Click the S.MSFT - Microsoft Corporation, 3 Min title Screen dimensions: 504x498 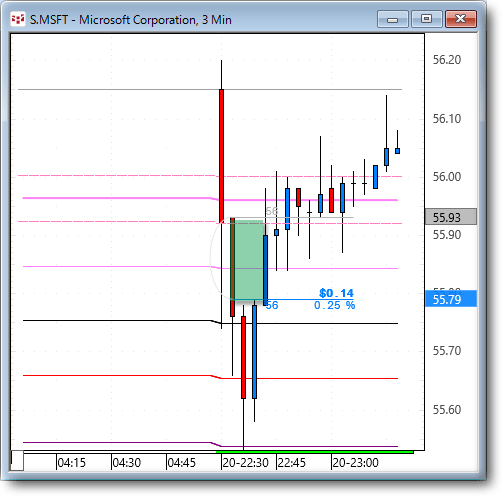click(x=131, y=20)
